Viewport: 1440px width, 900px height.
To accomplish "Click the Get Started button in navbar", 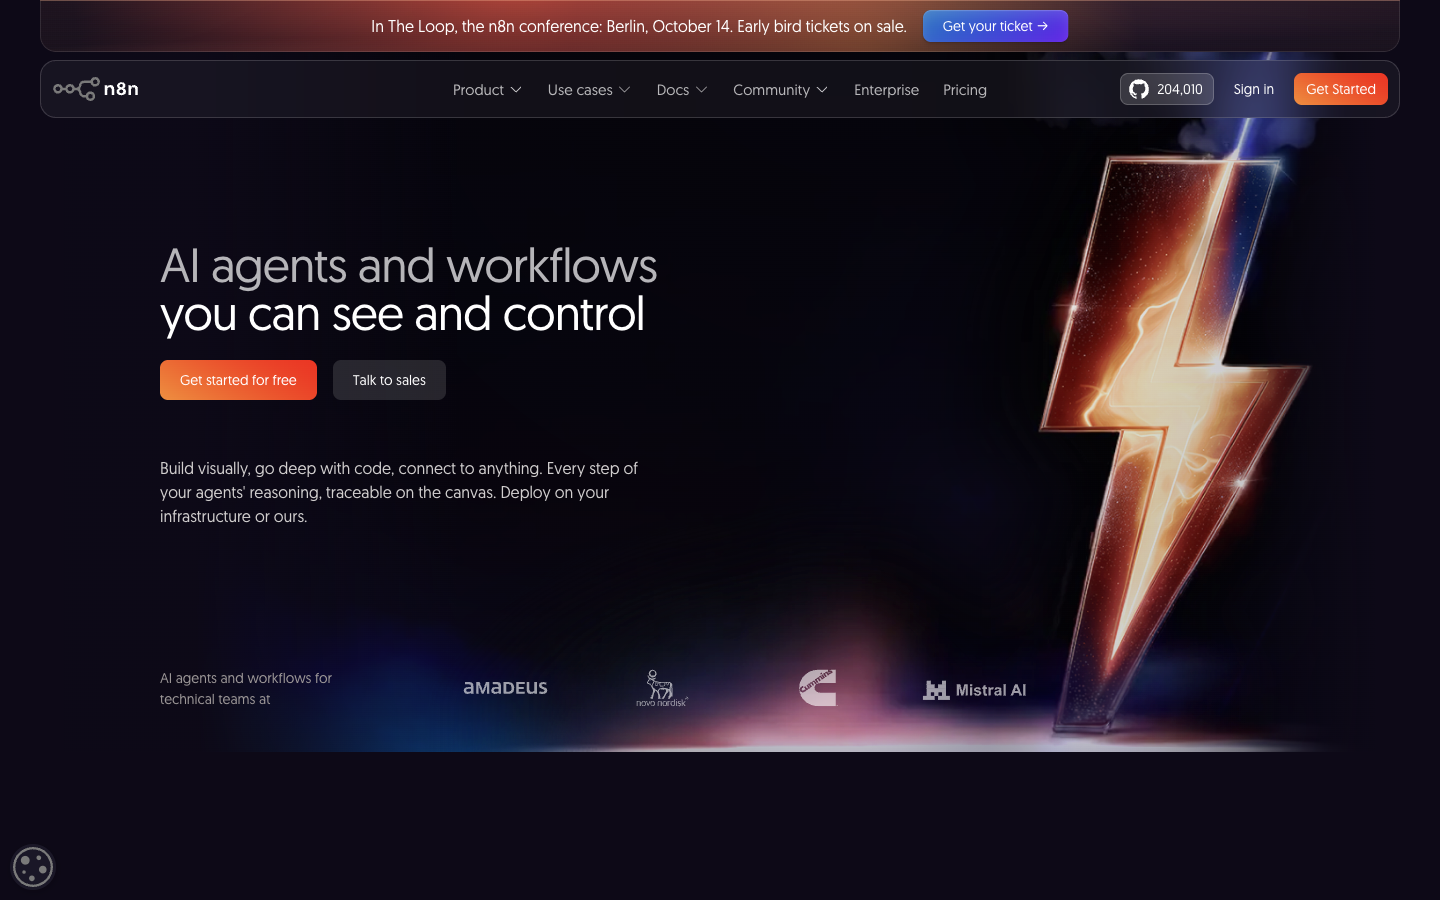I will pos(1341,89).
